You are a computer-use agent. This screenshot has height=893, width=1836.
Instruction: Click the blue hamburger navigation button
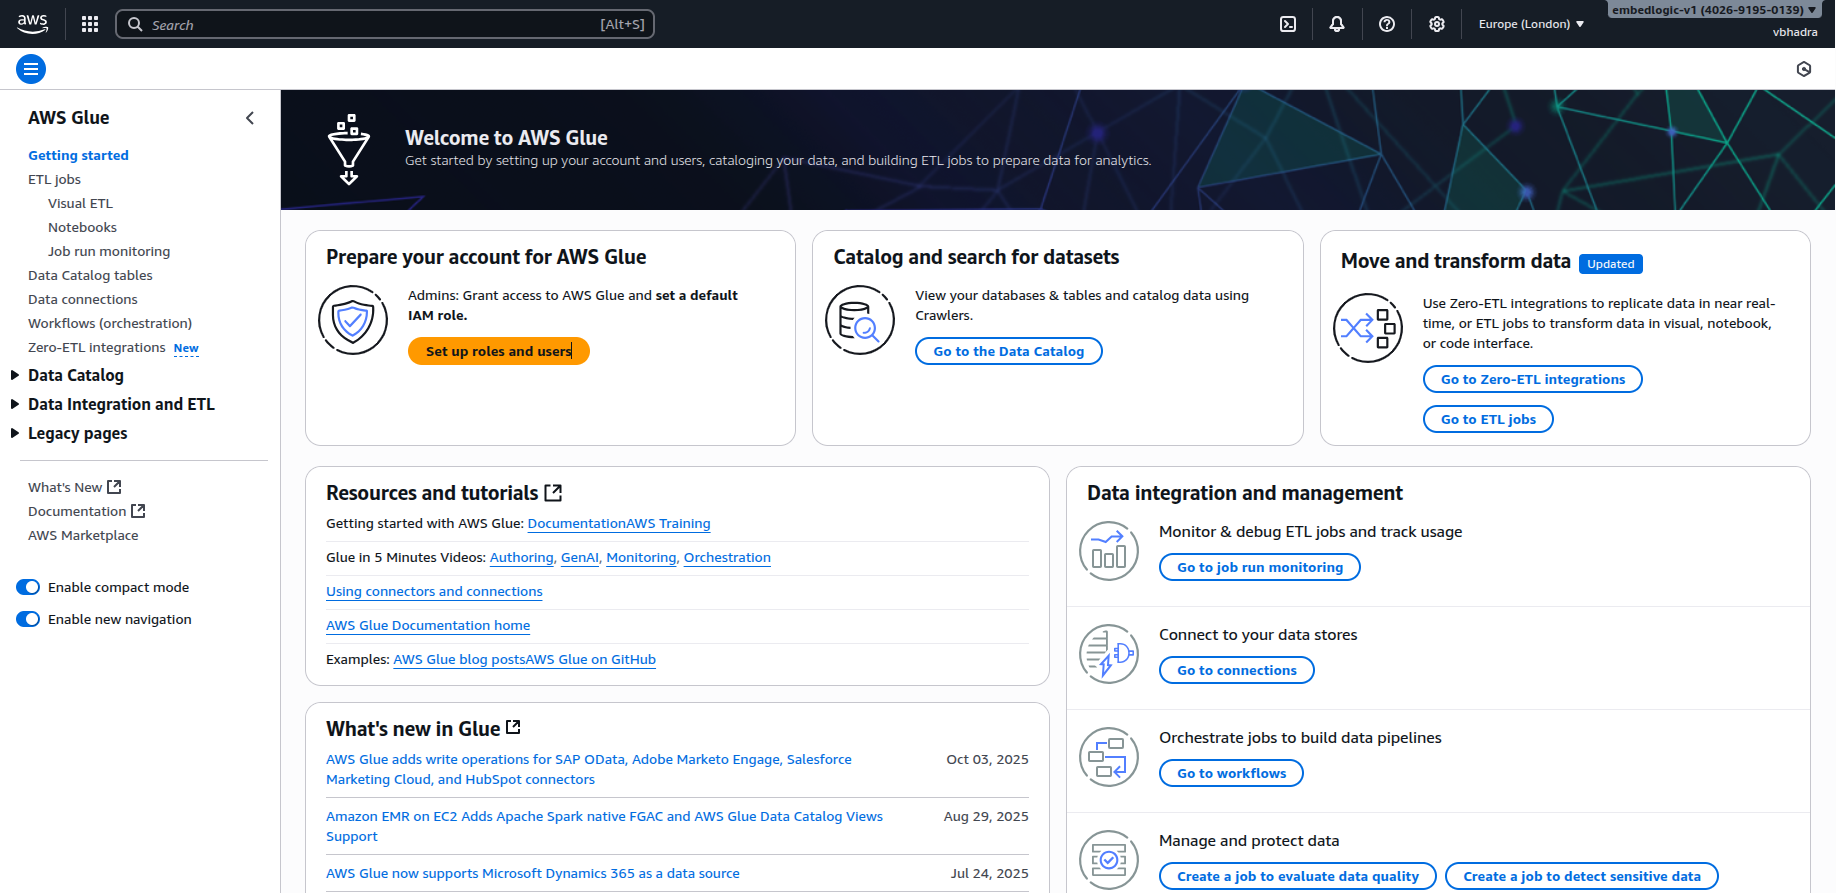click(31, 69)
